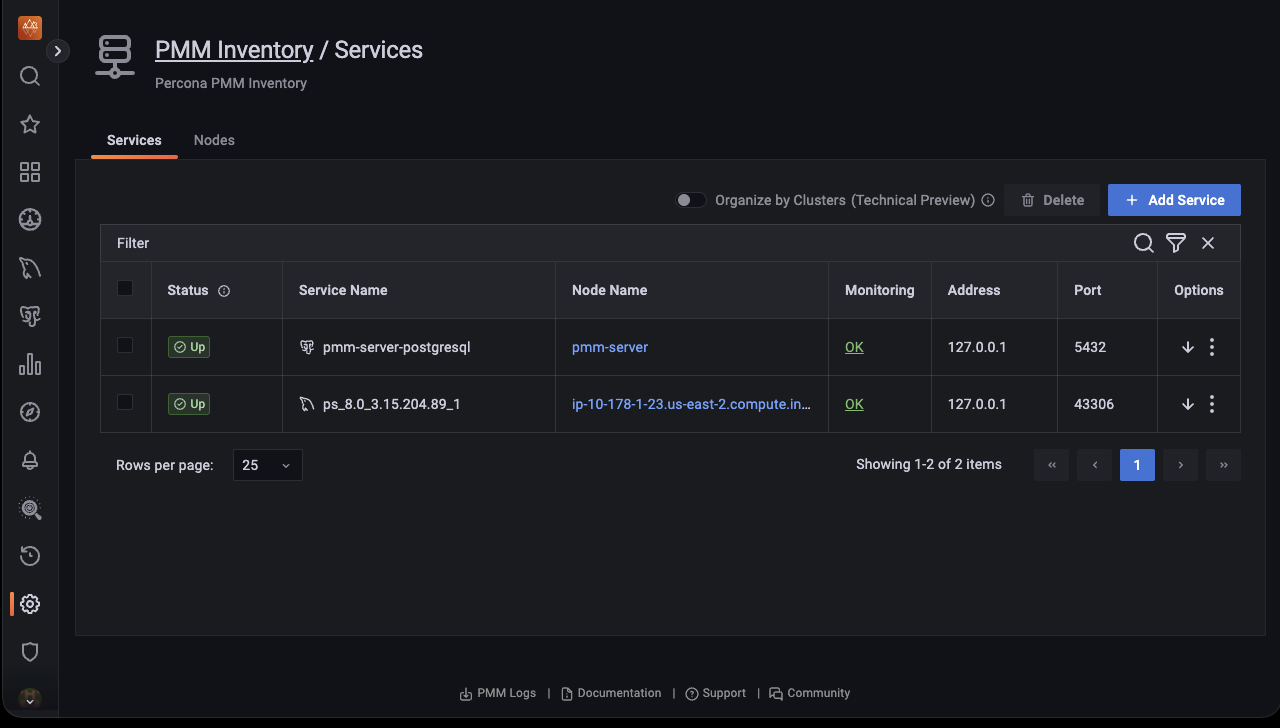
Task: Click the filter funnel icon in table
Action: (1176, 243)
